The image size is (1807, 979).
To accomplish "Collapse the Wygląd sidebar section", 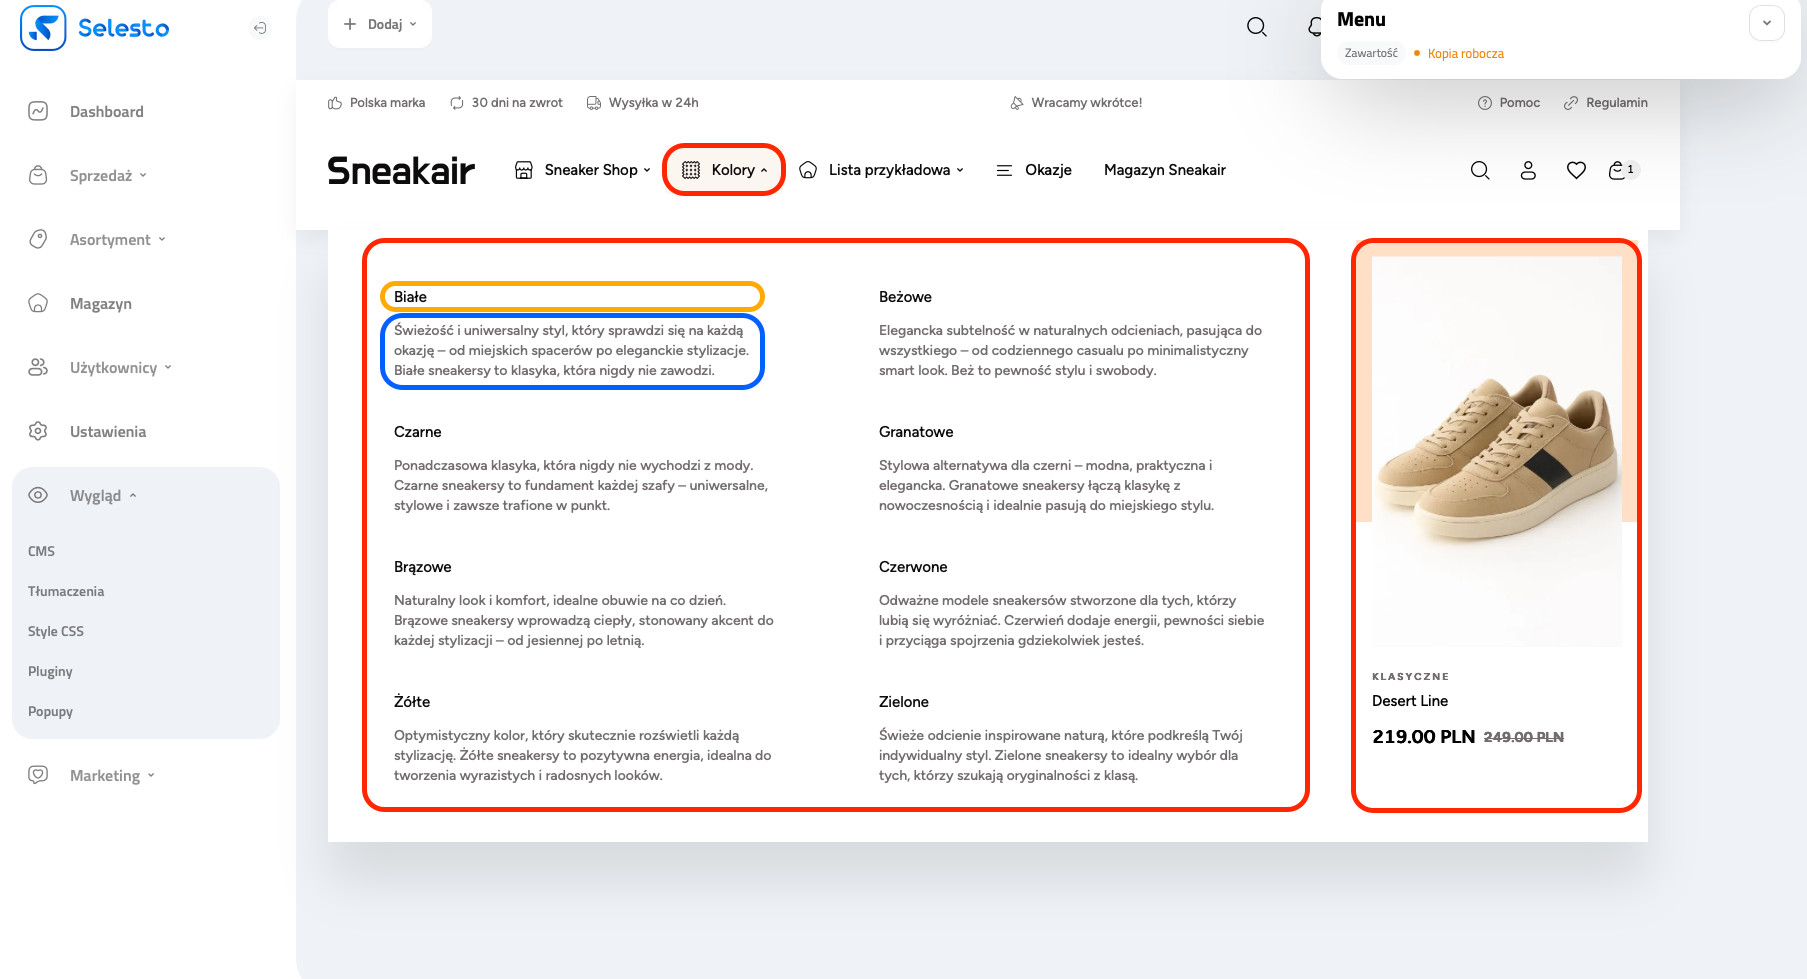I will click(x=102, y=496).
